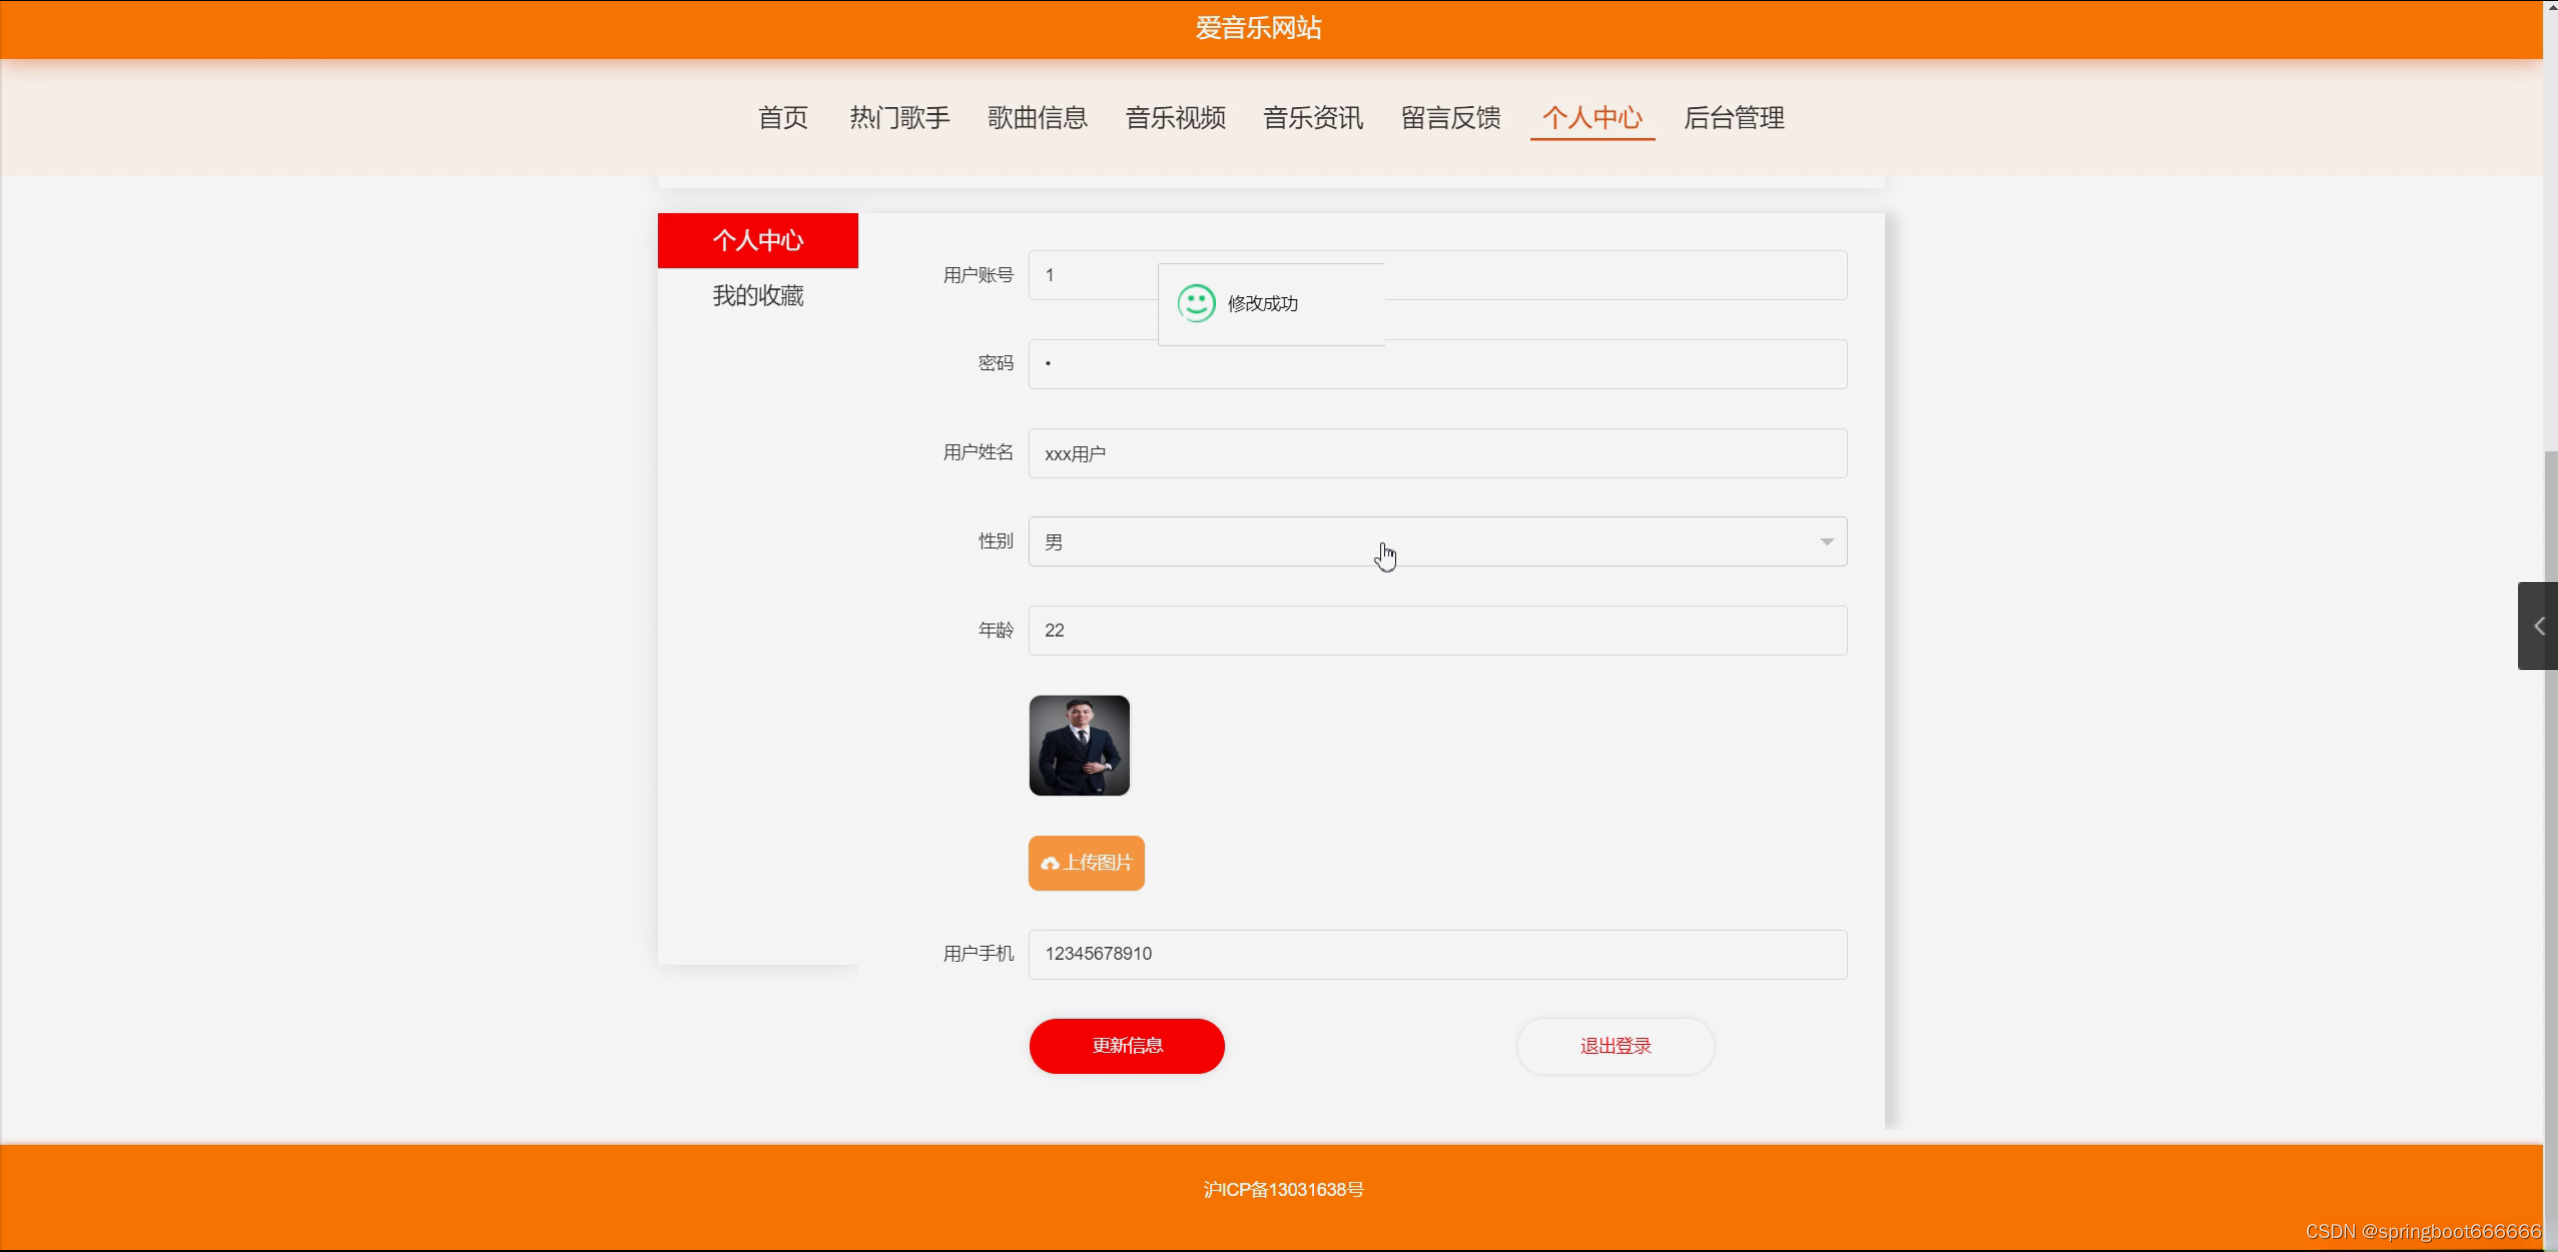The height and width of the screenshot is (1252, 2558).
Task: Open the 首页 navigation item
Action: [x=782, y=118]
